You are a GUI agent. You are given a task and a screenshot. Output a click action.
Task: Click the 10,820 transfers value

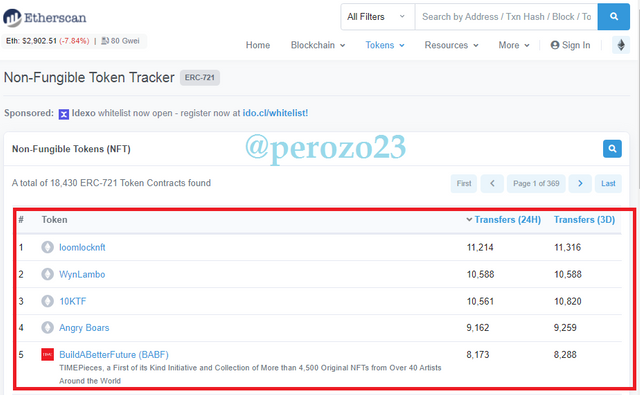click(x=568, y=302)
